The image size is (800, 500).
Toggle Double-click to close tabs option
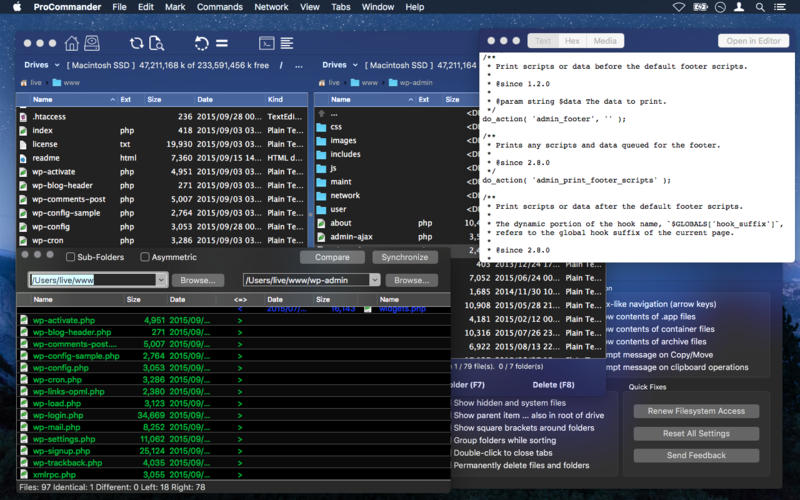(503, 453)
